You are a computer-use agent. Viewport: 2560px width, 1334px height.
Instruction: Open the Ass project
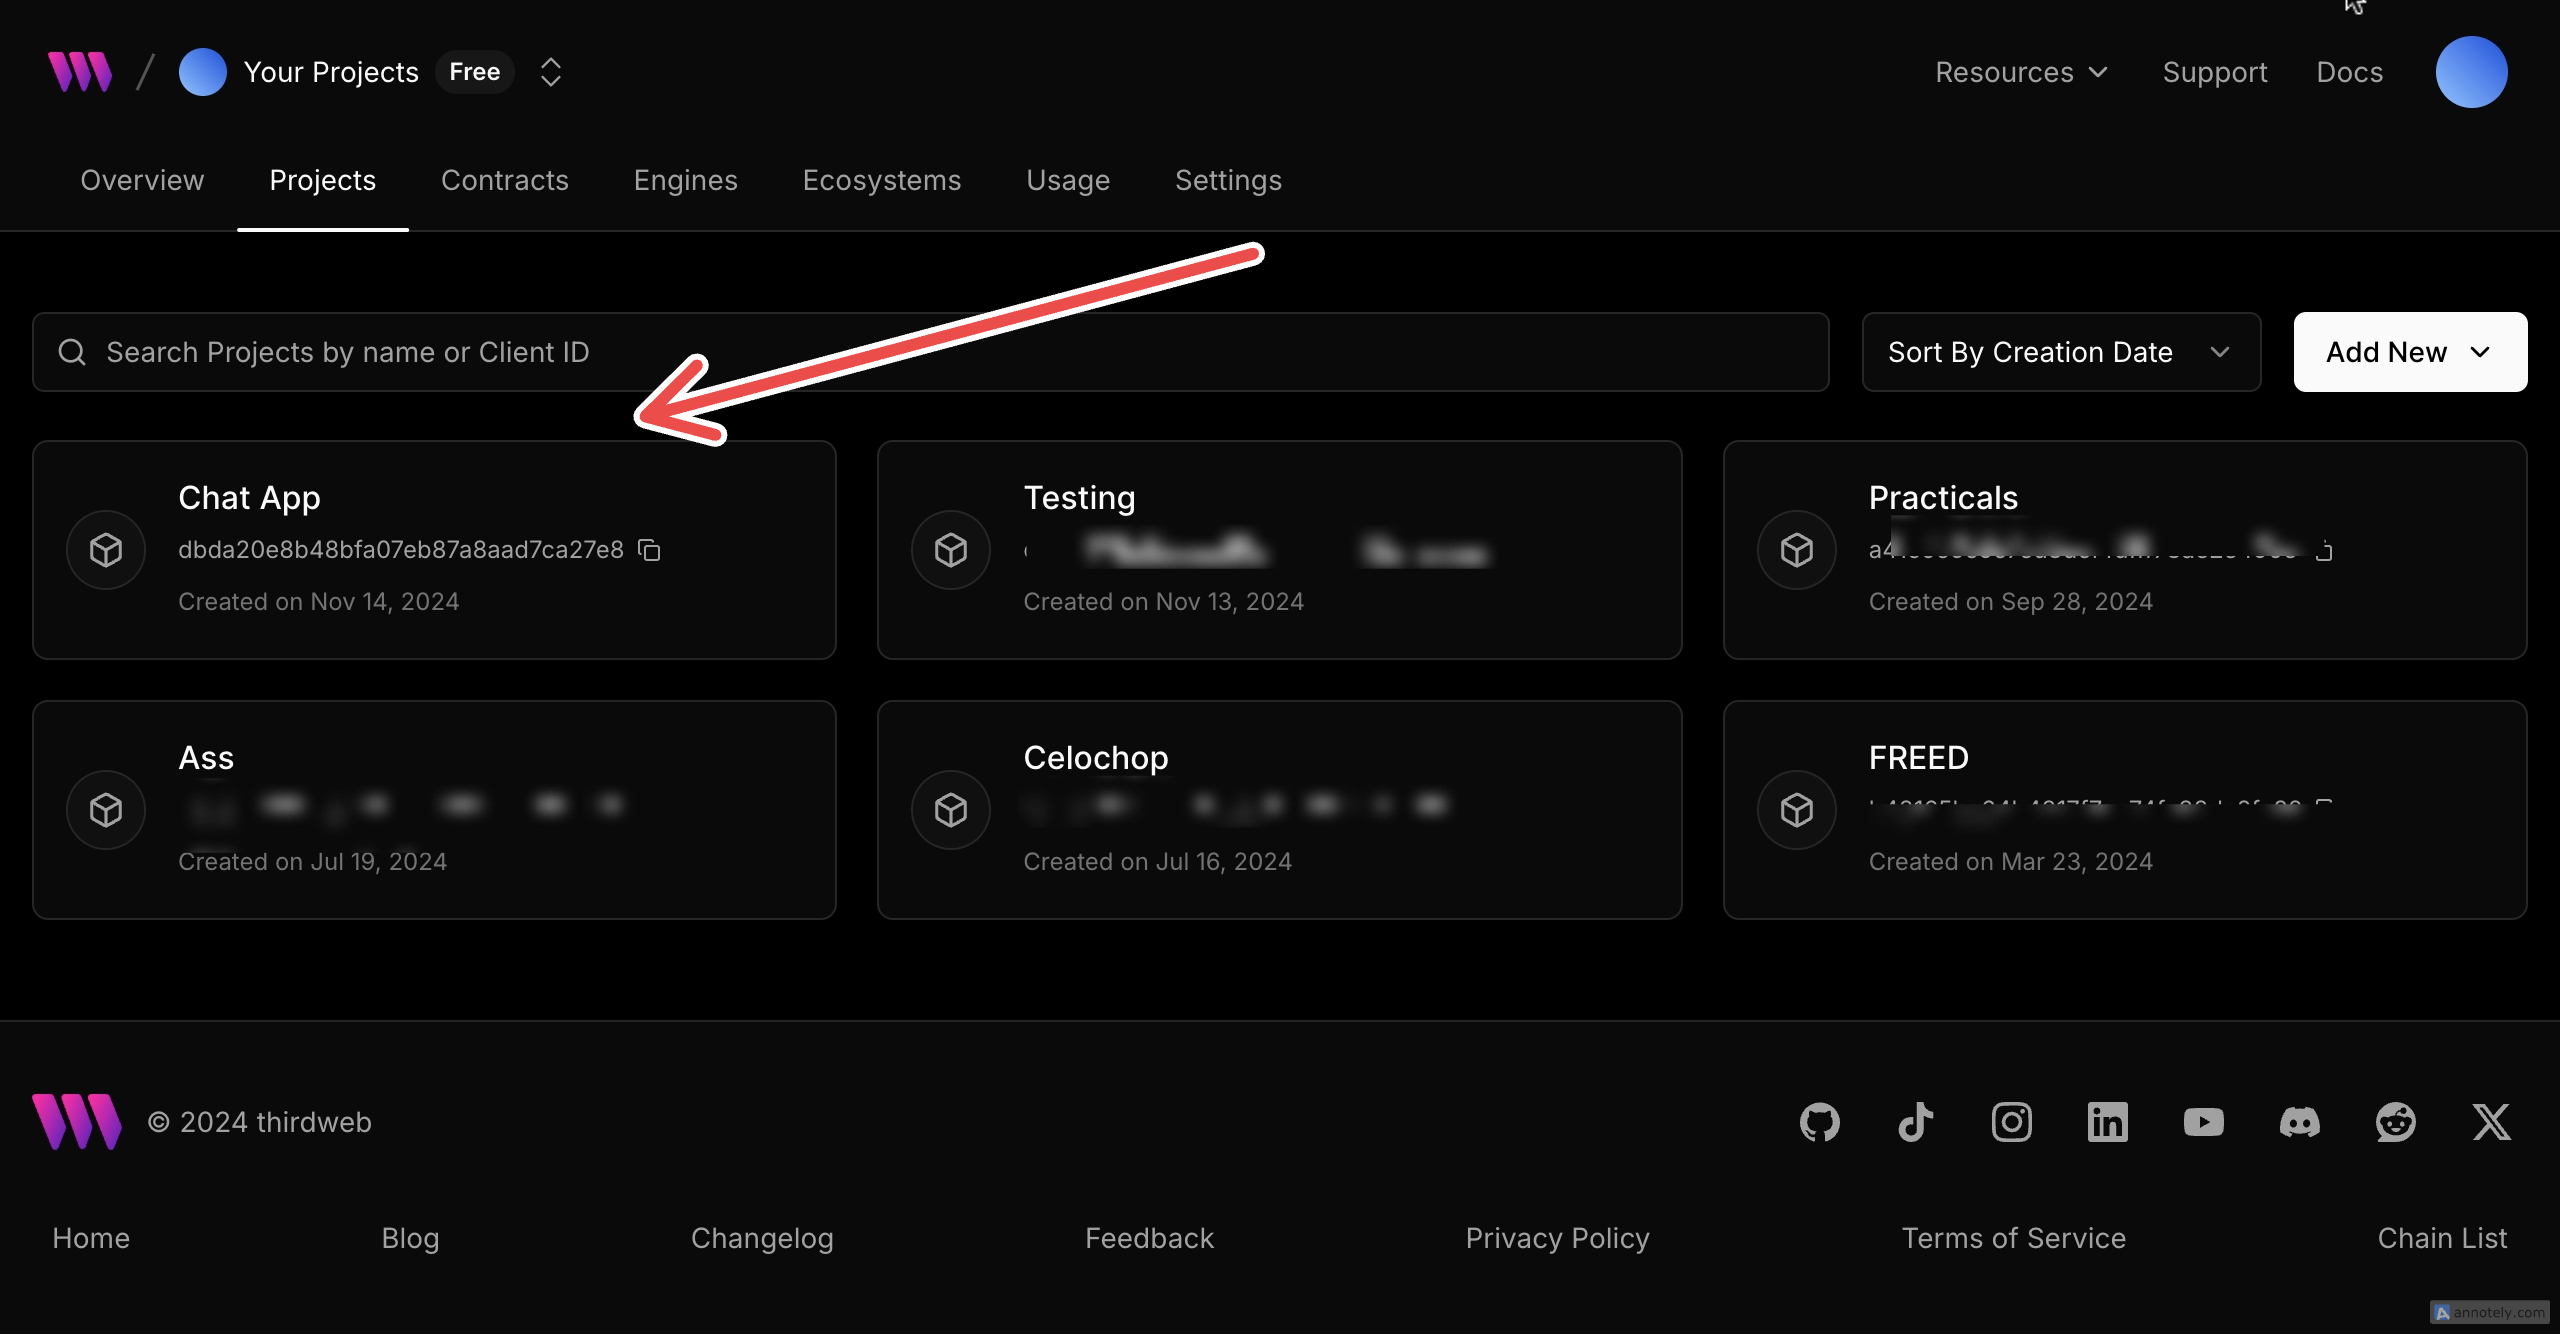434,810
